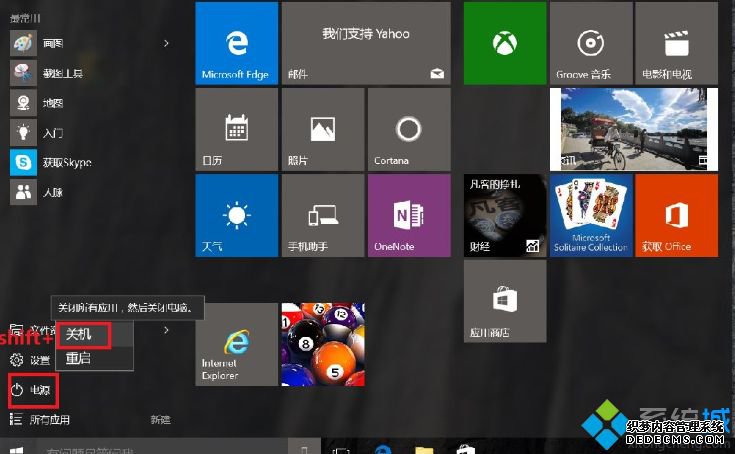Open the 日历 calendar tile
The image size is (735, 454).
[x=236, y=129]
